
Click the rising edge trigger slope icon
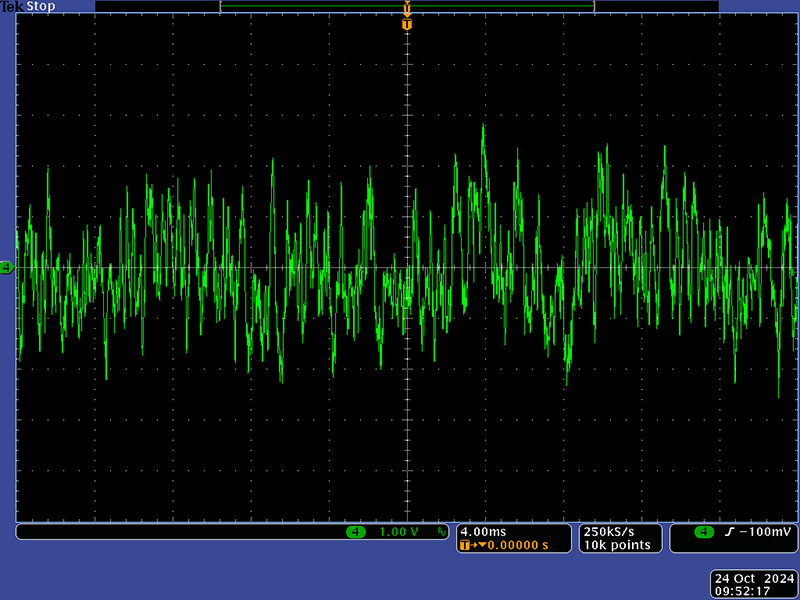[728, 532]
